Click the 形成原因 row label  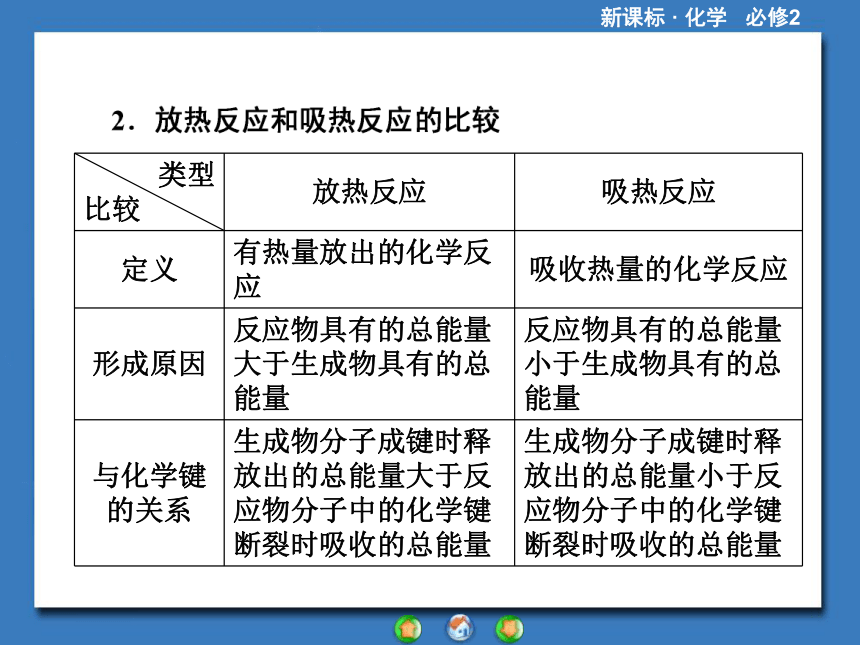tap(149, 364)
